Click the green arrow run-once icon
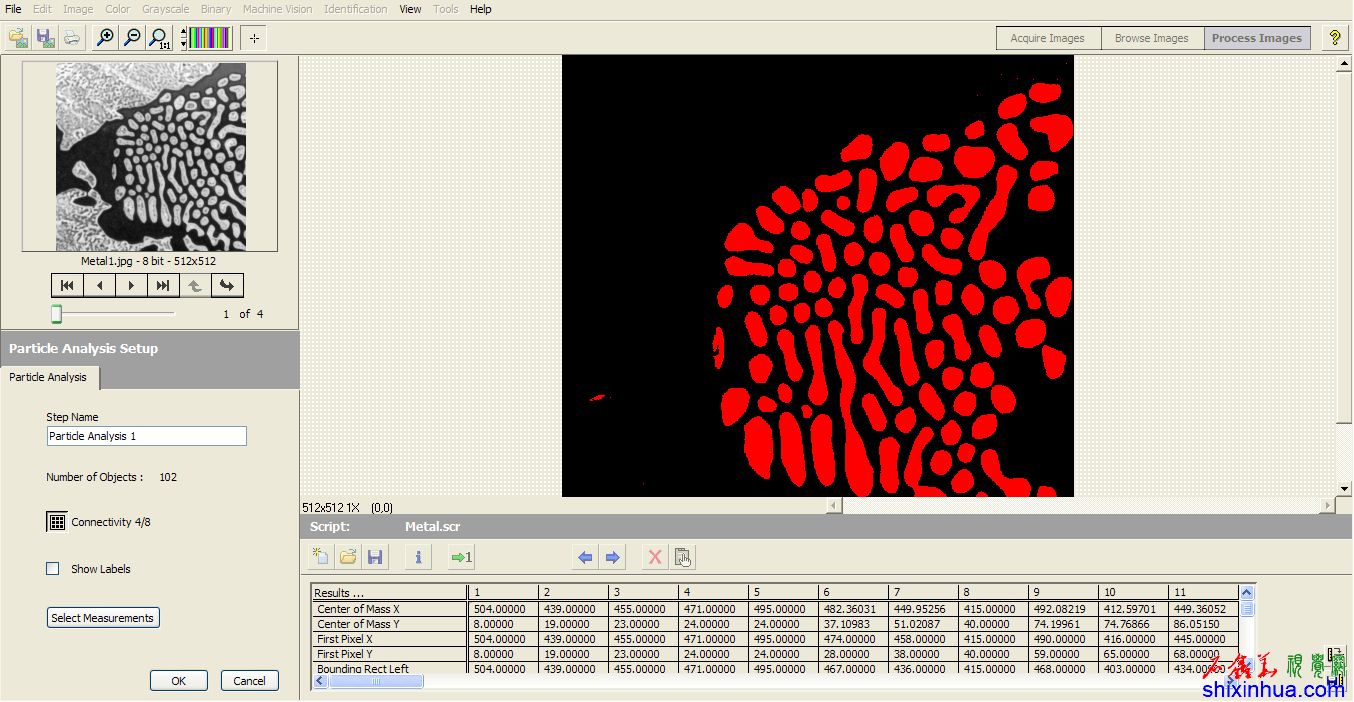1354x702 pixels. [461, 557]
